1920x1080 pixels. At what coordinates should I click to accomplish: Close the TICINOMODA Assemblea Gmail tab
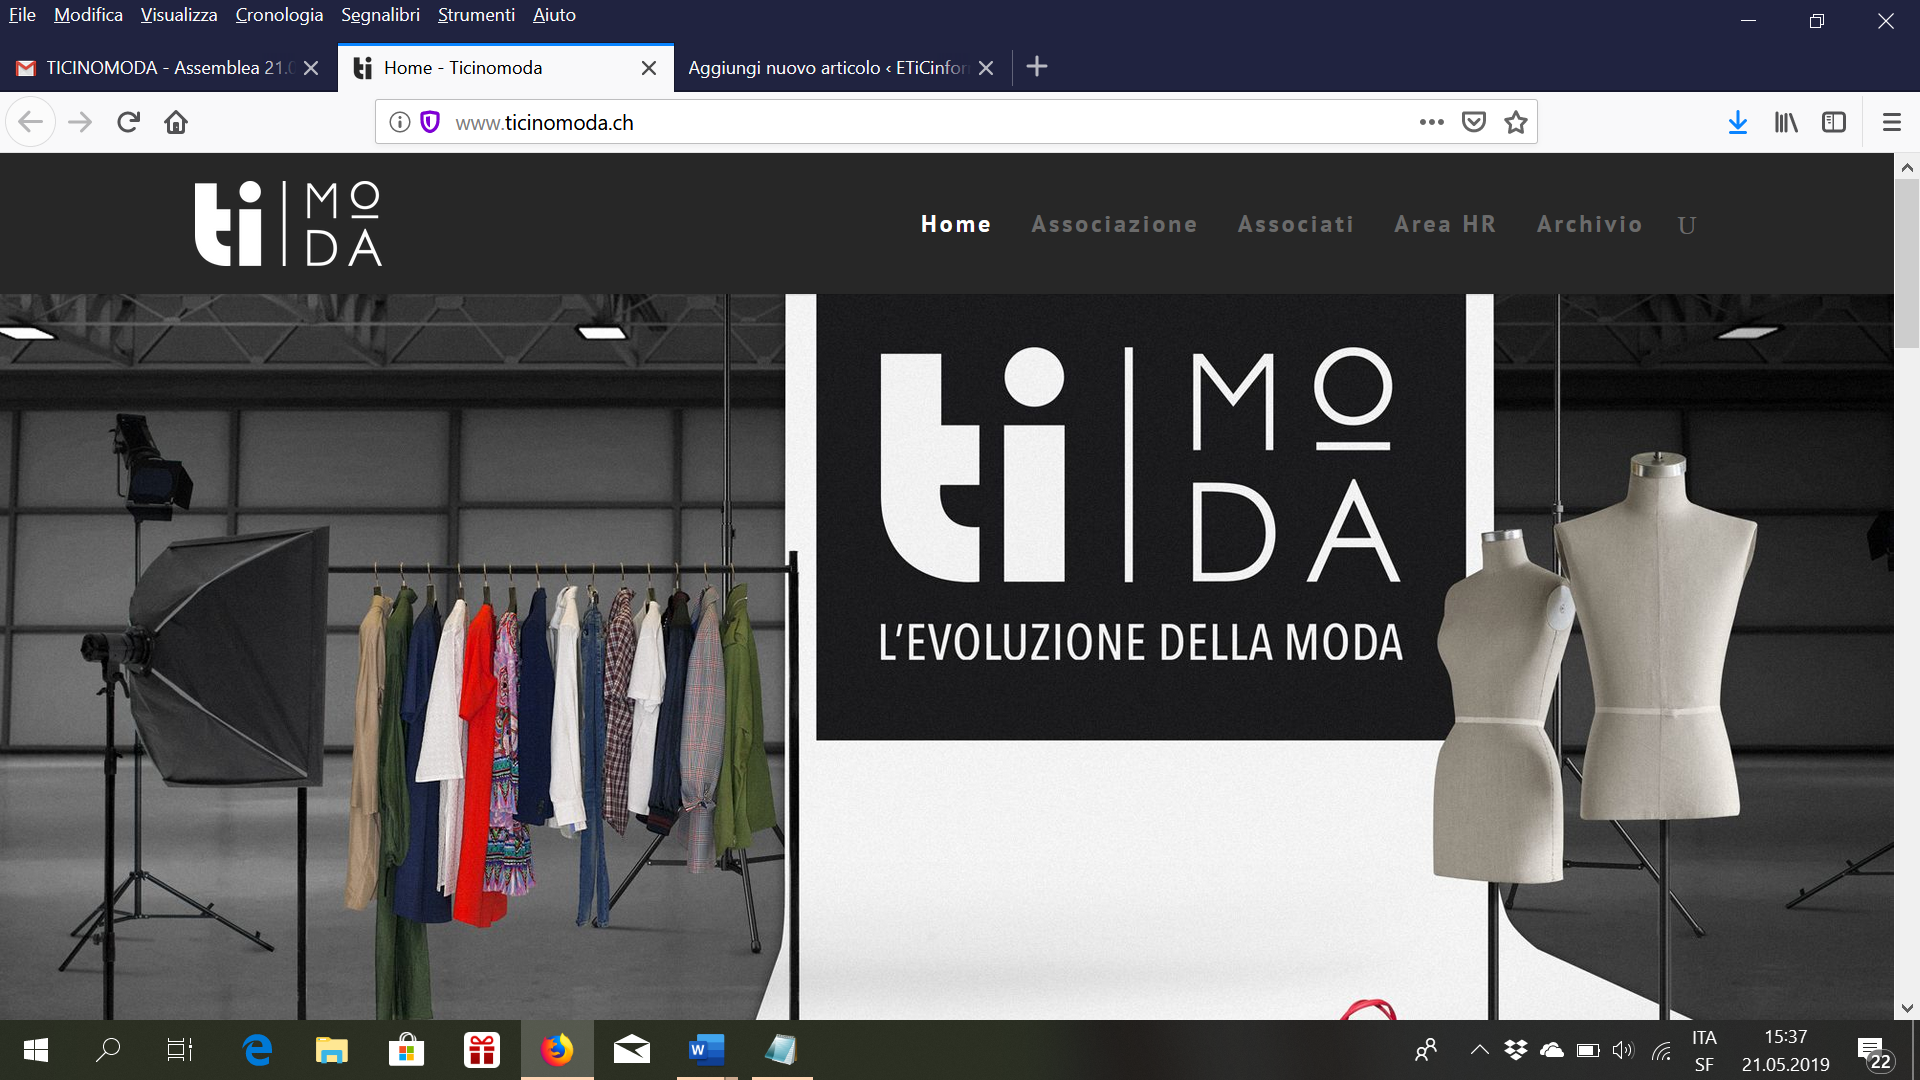311,68
